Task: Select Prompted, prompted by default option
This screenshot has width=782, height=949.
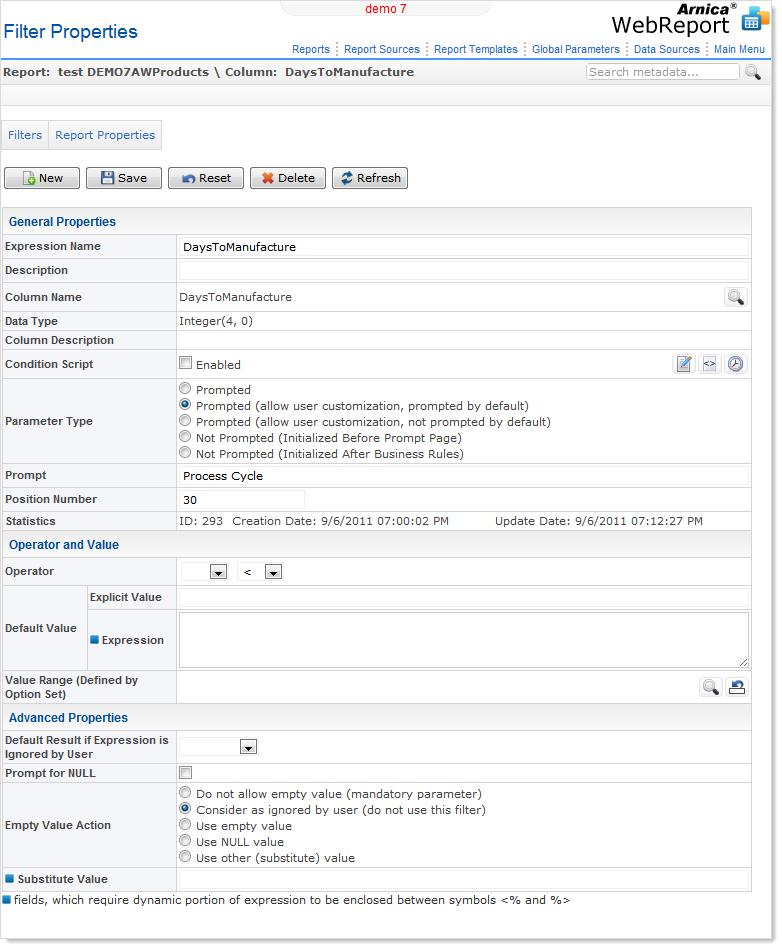Action: 185,404
